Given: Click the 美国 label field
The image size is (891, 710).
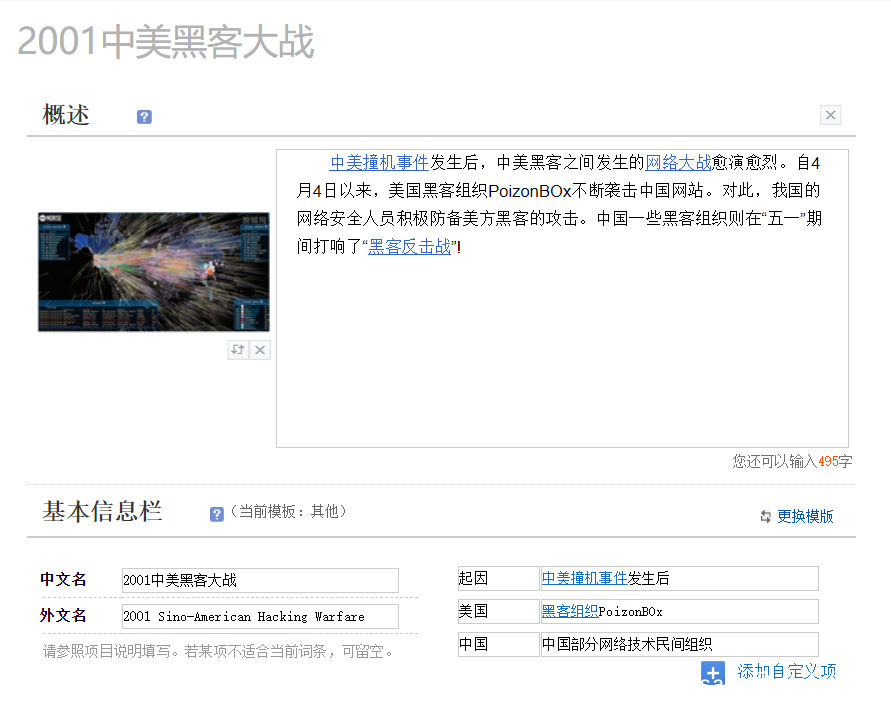Looking at the screenshot, I should coord(498,611).
